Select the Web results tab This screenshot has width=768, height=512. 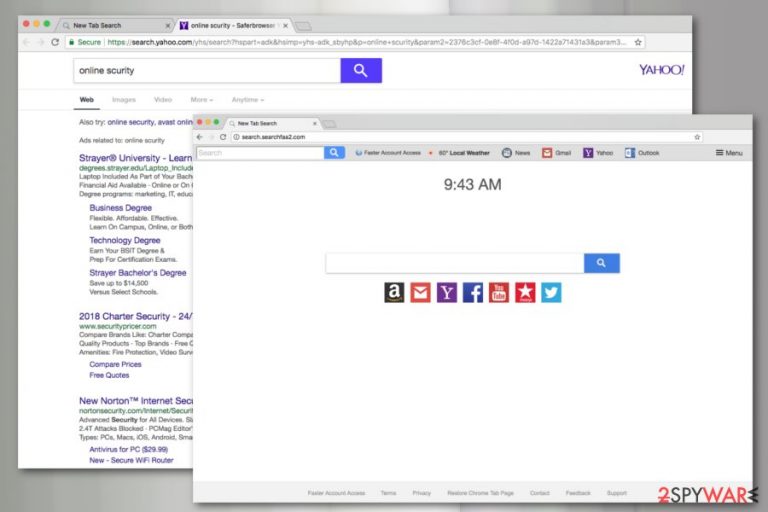point(87,99)
